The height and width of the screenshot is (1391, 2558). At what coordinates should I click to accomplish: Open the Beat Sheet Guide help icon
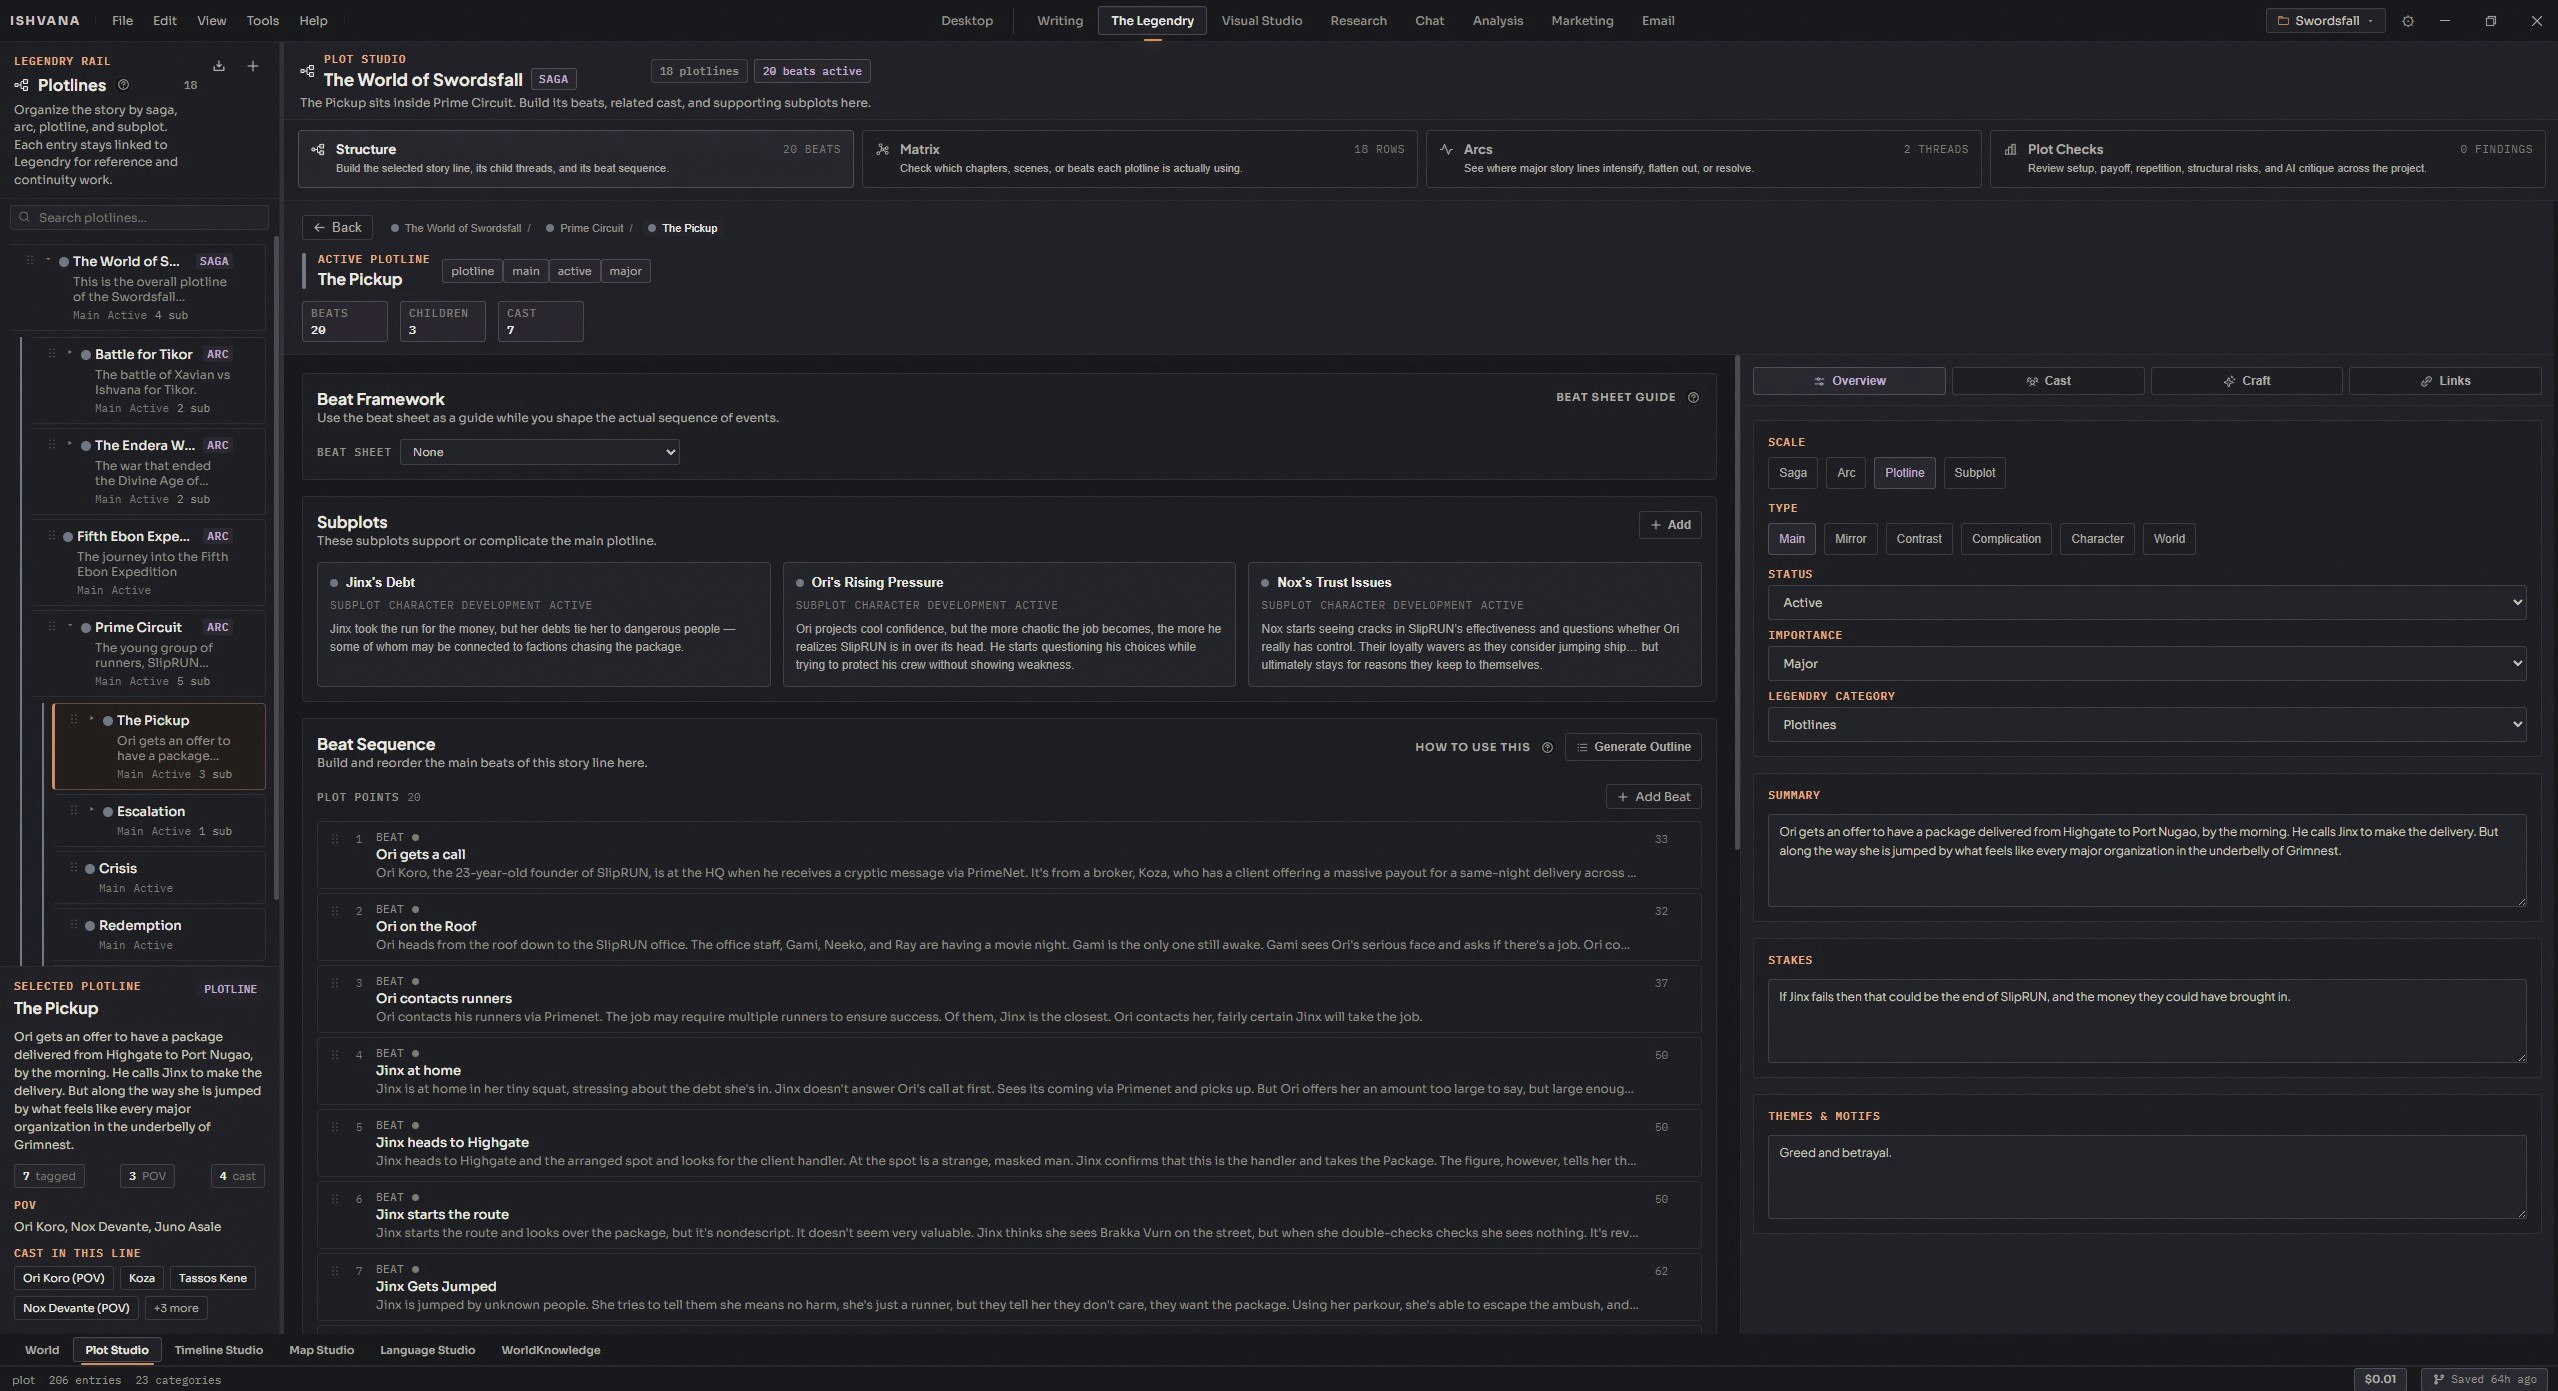coord(1693,397)
